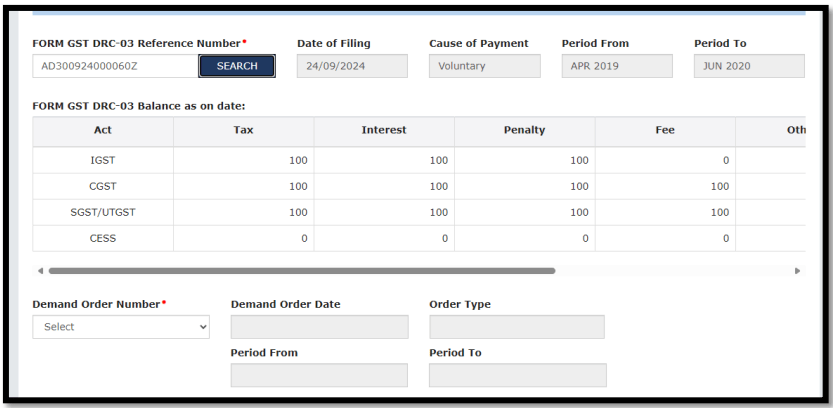Click the Penalty column header
Image resolution: width=833 pixels, height=408 pixels.
pos(524,131)
